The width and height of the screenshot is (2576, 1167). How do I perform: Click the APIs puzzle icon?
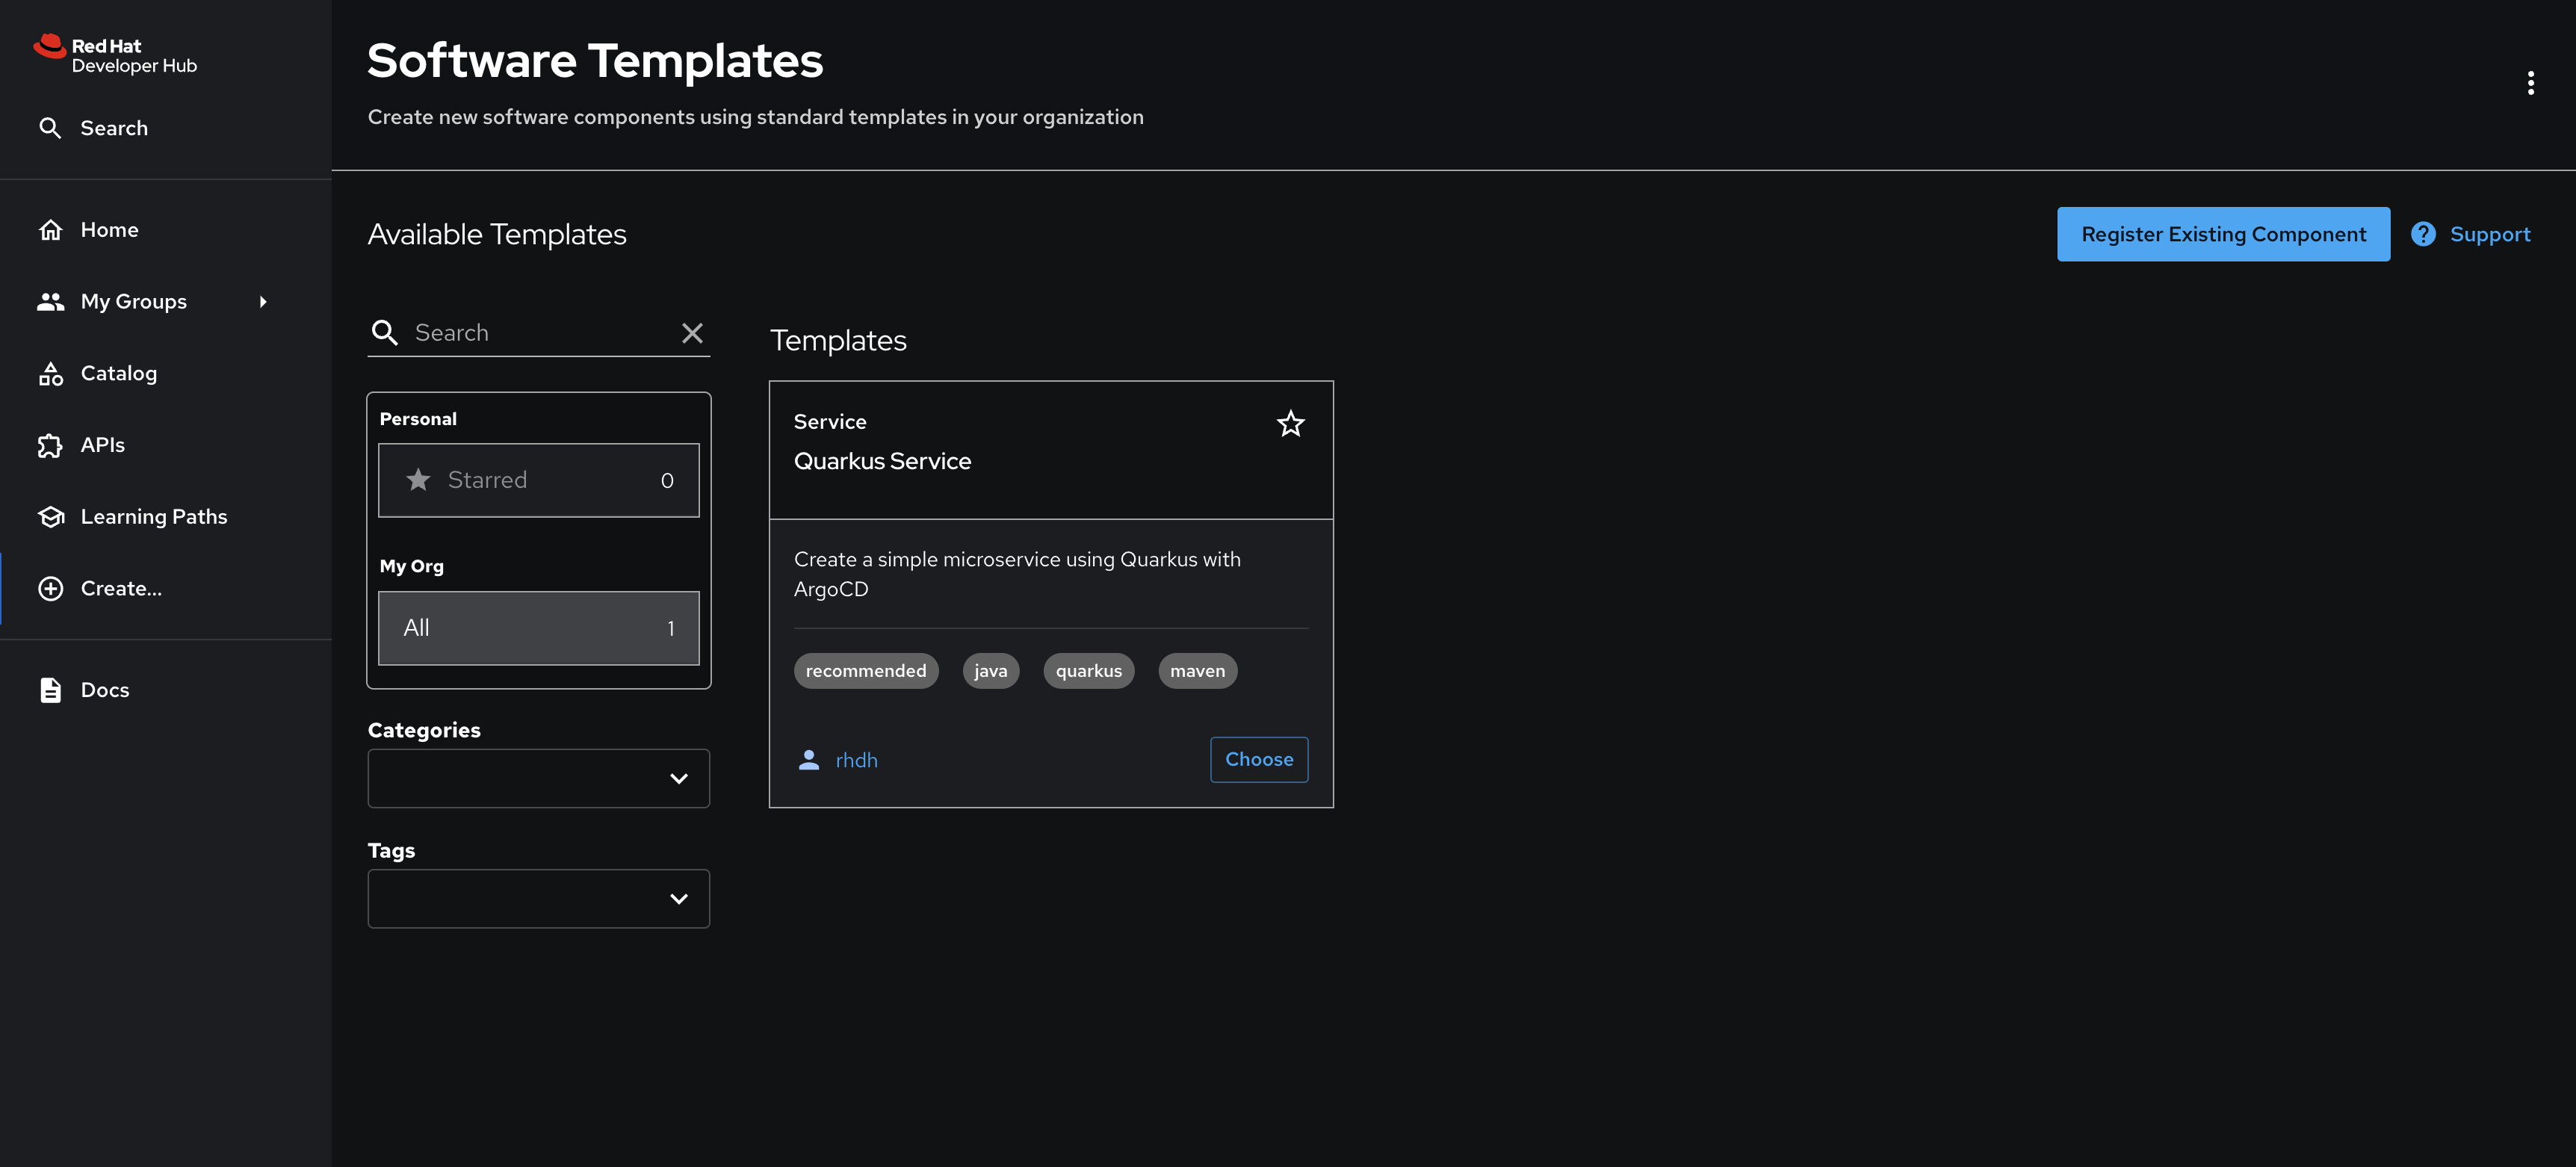point(50,445)
